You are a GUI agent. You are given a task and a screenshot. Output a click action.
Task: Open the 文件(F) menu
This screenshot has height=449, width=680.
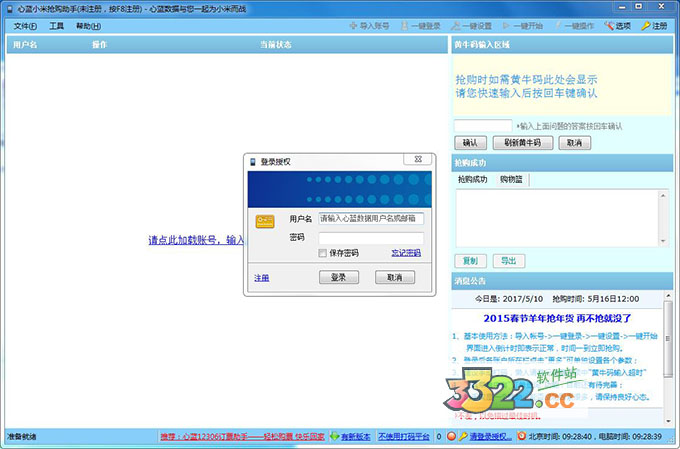pyautogui.click(x=25, y=26)
